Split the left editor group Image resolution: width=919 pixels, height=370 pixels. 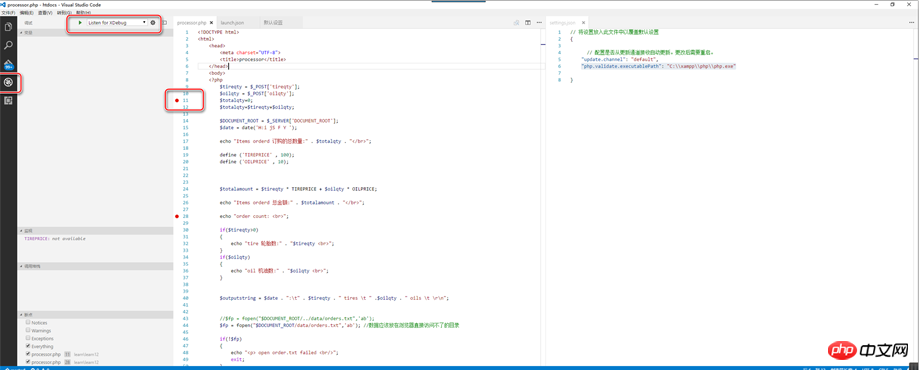coord(527,22)
